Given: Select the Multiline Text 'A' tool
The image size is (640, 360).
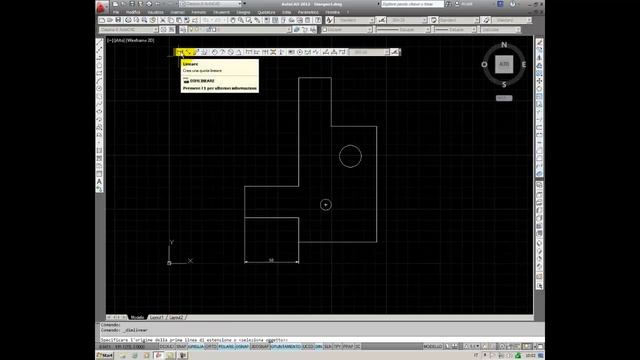Looking at the screenshot, I should [99, 181].
